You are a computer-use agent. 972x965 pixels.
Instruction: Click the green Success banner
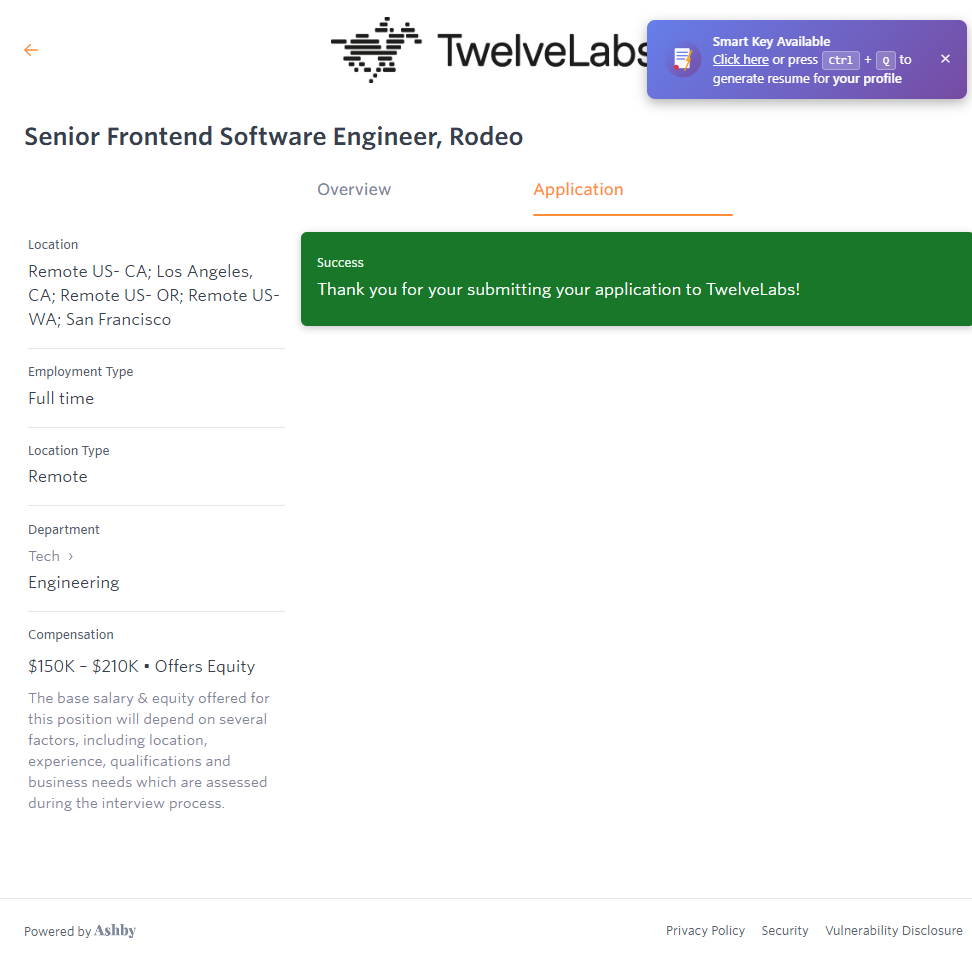pyautogui.click(x=636, y=279)
